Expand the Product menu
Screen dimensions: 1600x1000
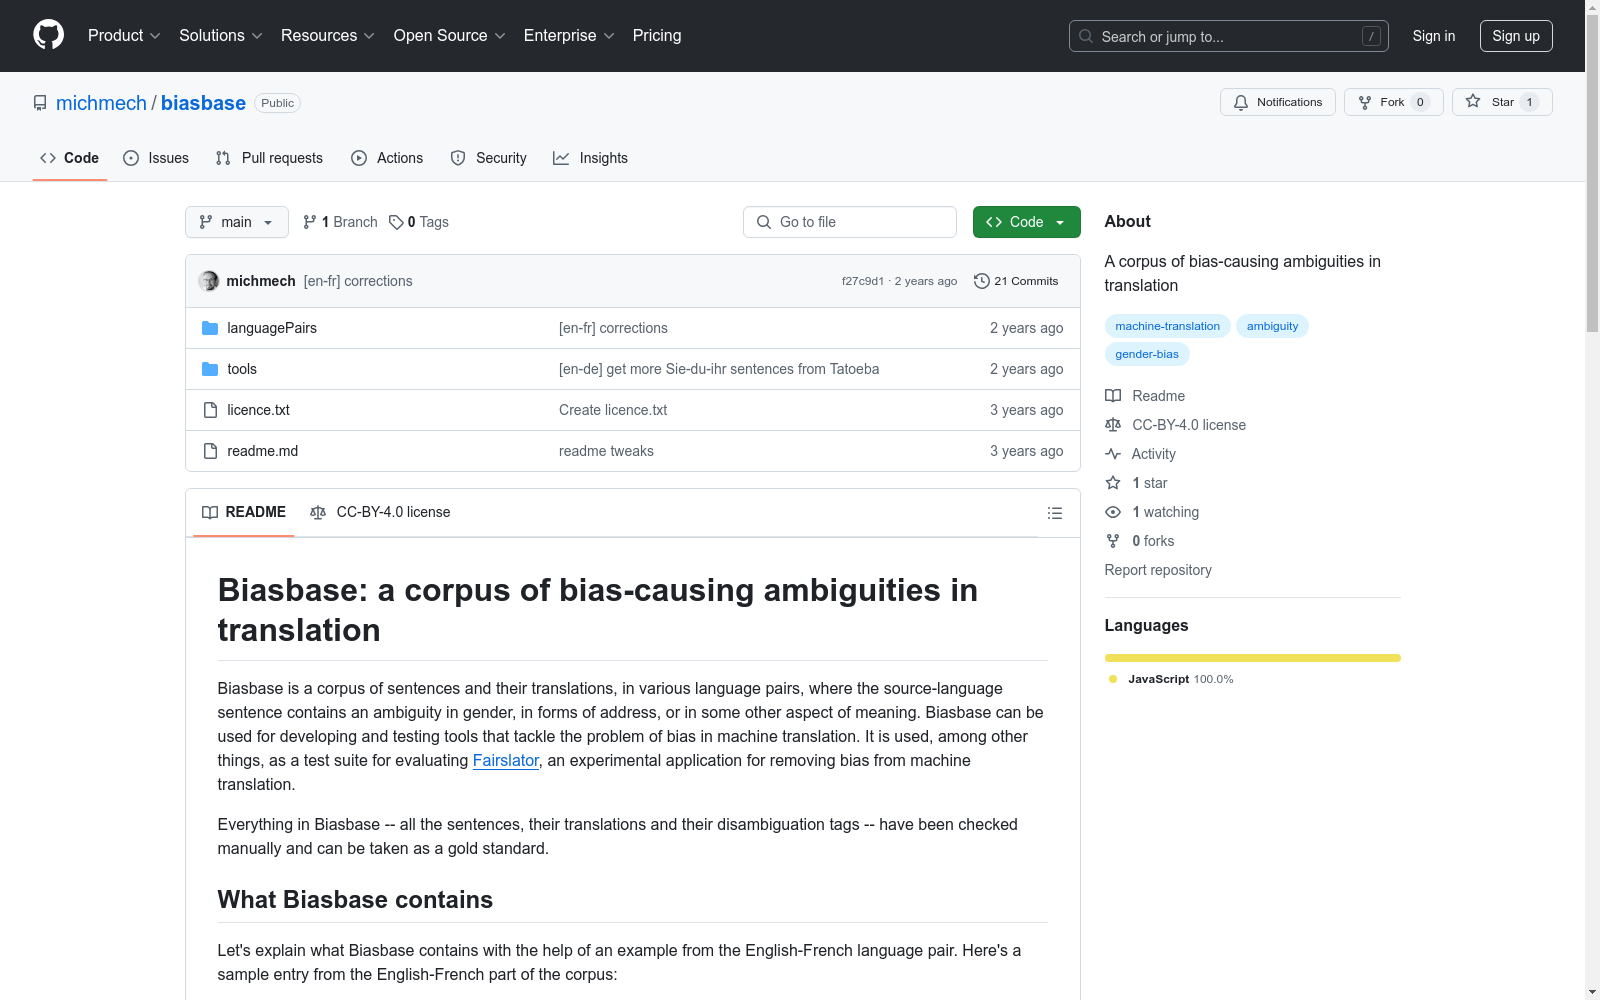[x=124, y=36]
